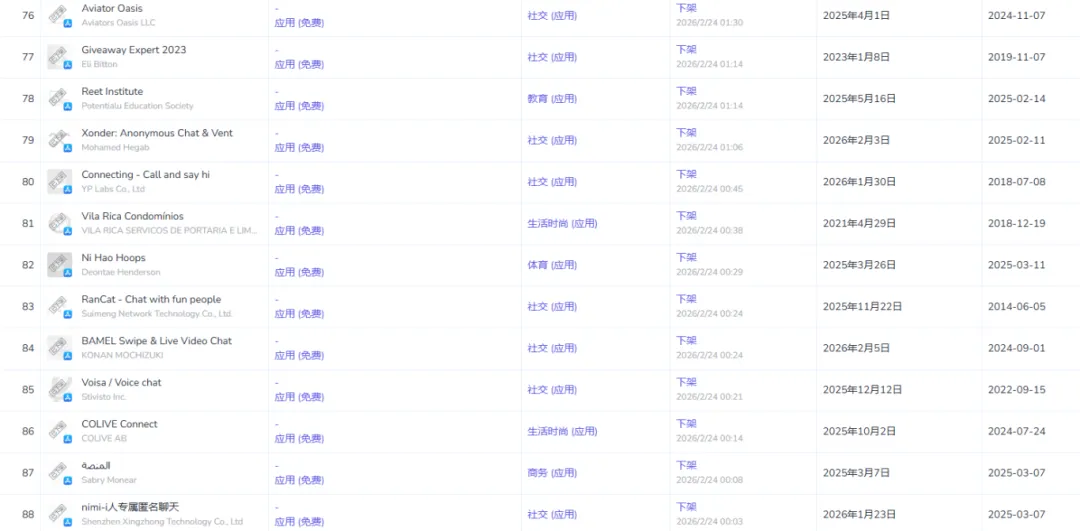
Task: Click the Ni Hao Hoops app icon
Action: coord(59,265)
